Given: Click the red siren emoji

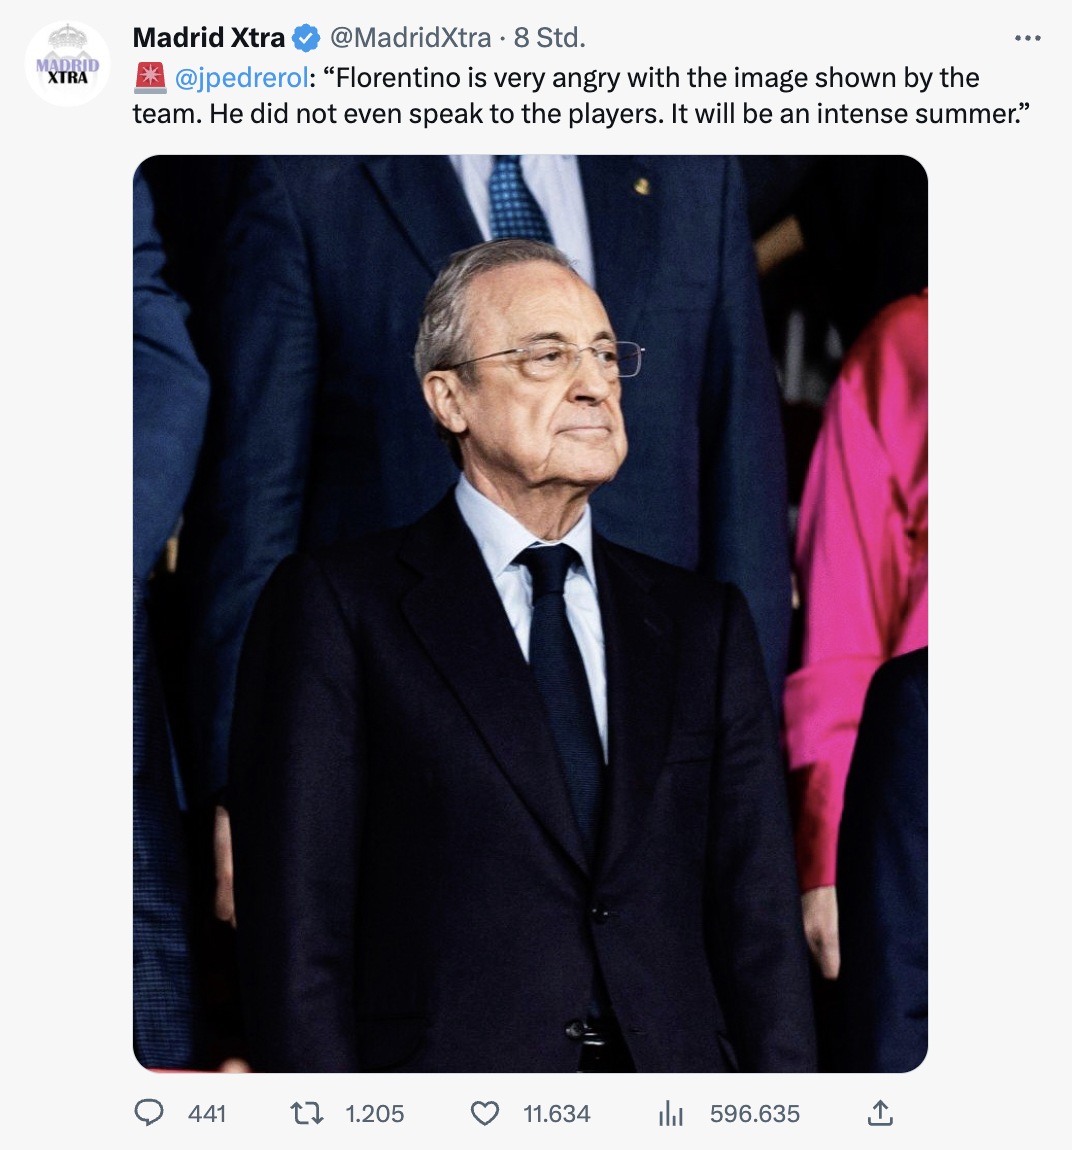Looking at the screenshot, I should [x=150, y=78].
